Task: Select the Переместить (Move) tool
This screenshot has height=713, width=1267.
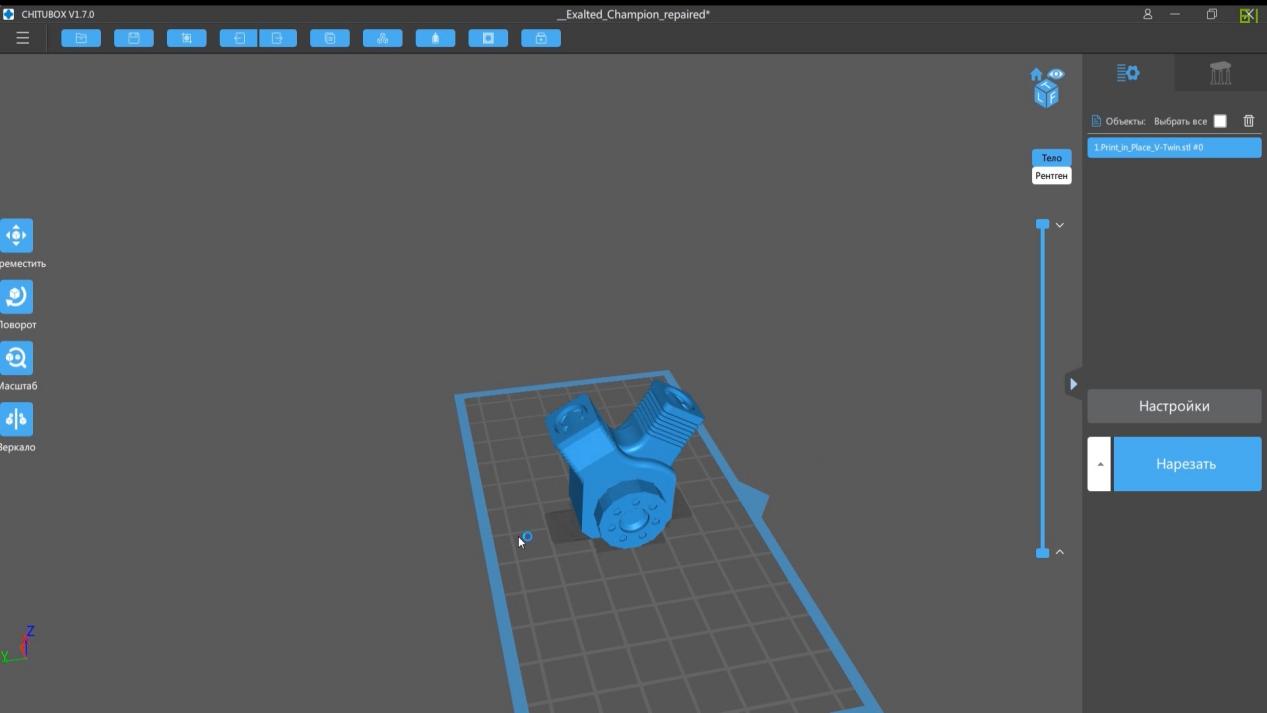Action: point(17,236)
